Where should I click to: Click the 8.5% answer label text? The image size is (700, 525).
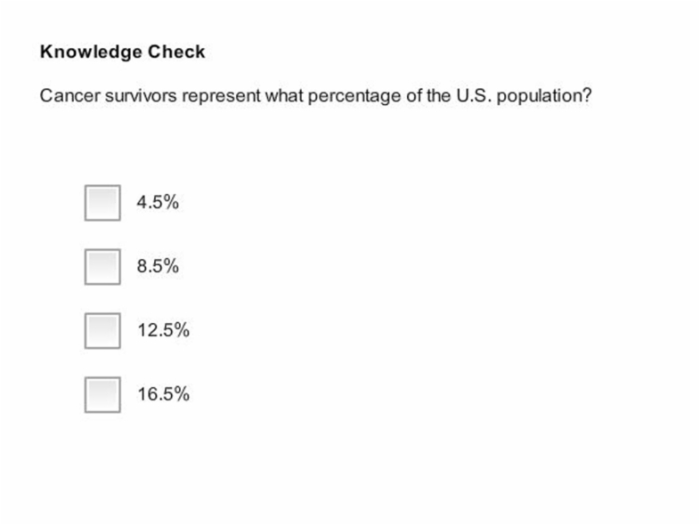tap(158, 266)
